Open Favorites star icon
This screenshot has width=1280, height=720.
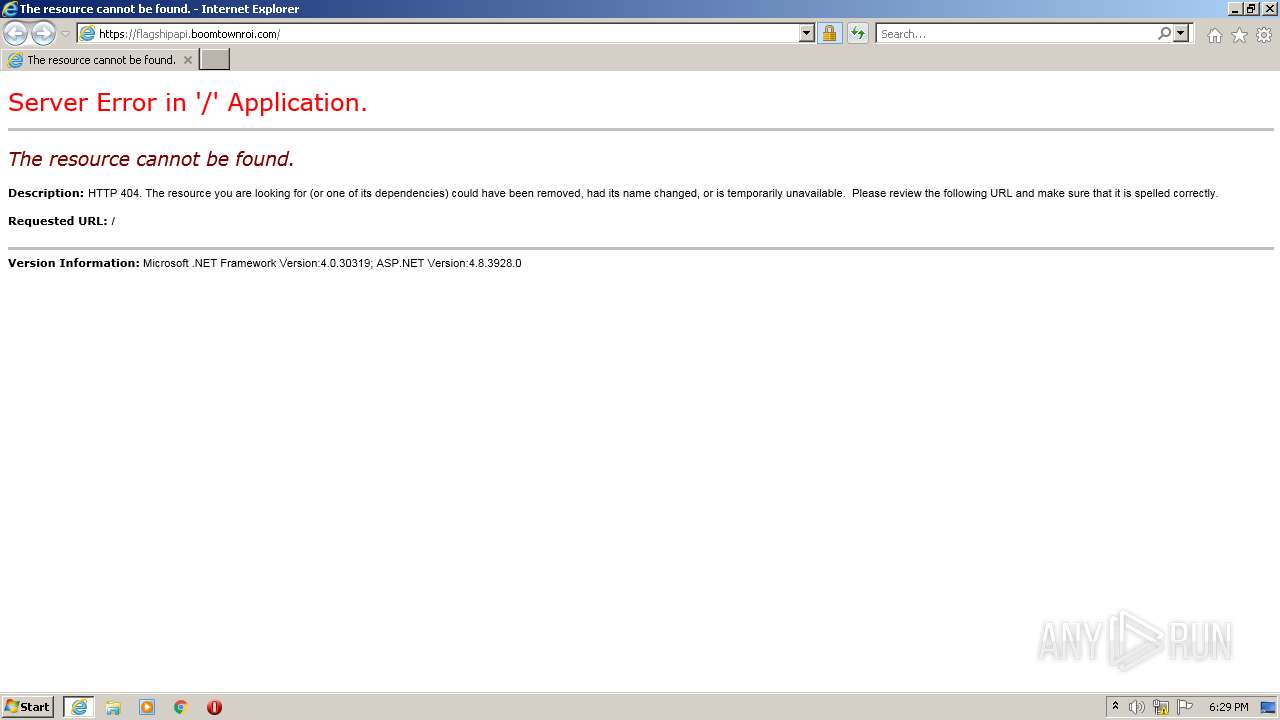(x=1239, y=35)
